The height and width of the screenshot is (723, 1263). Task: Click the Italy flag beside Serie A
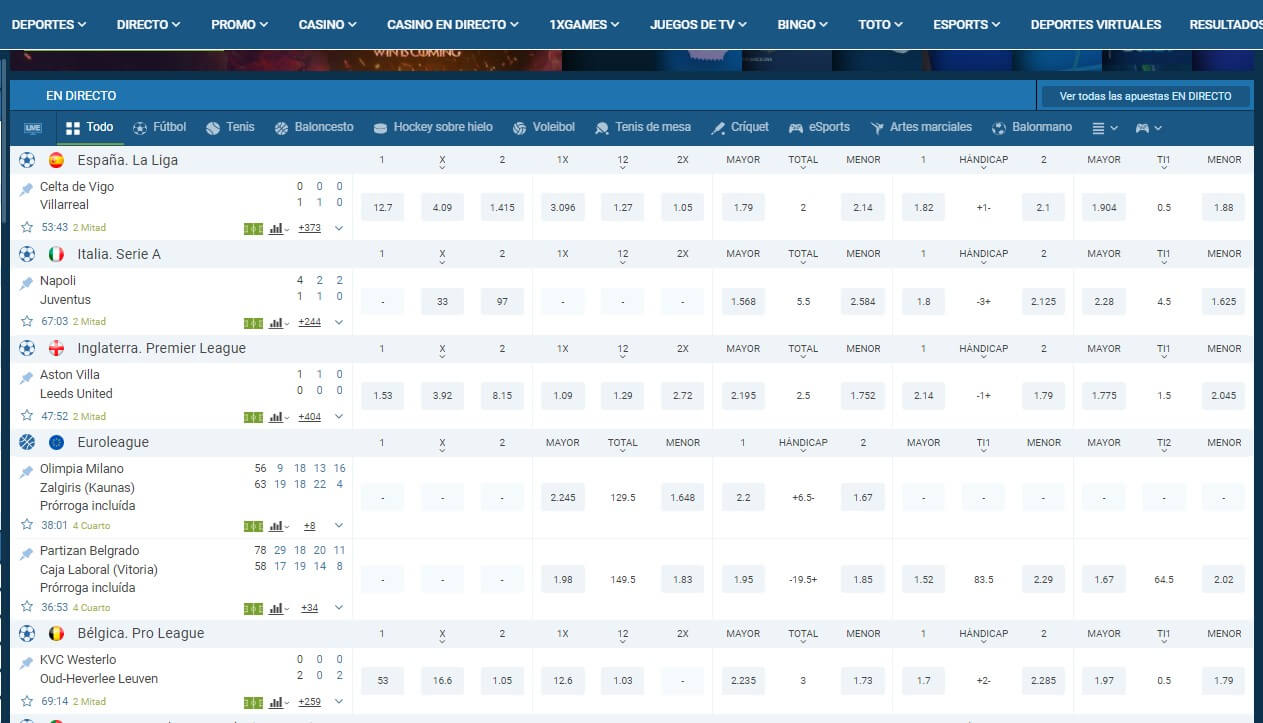(56, 254)
